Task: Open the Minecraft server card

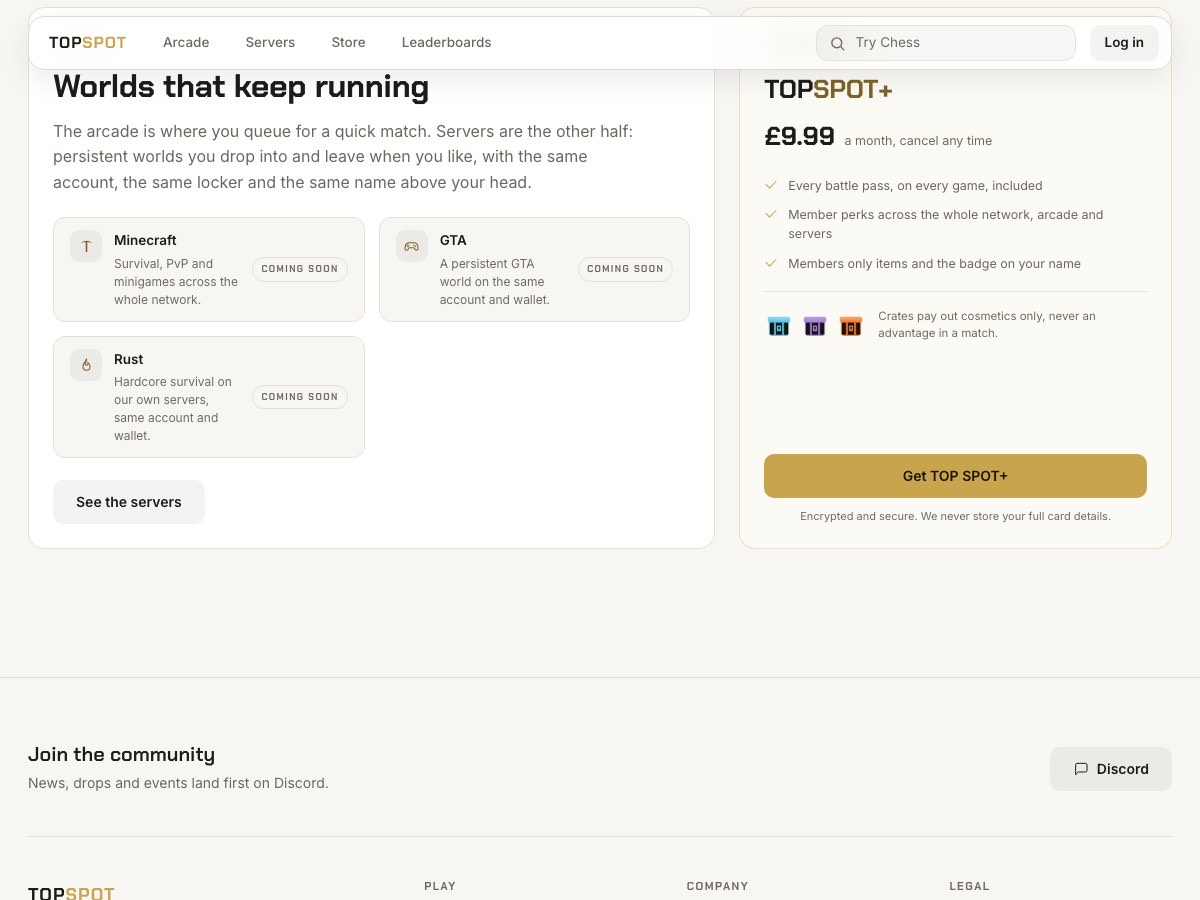Action: click(209, 270)
